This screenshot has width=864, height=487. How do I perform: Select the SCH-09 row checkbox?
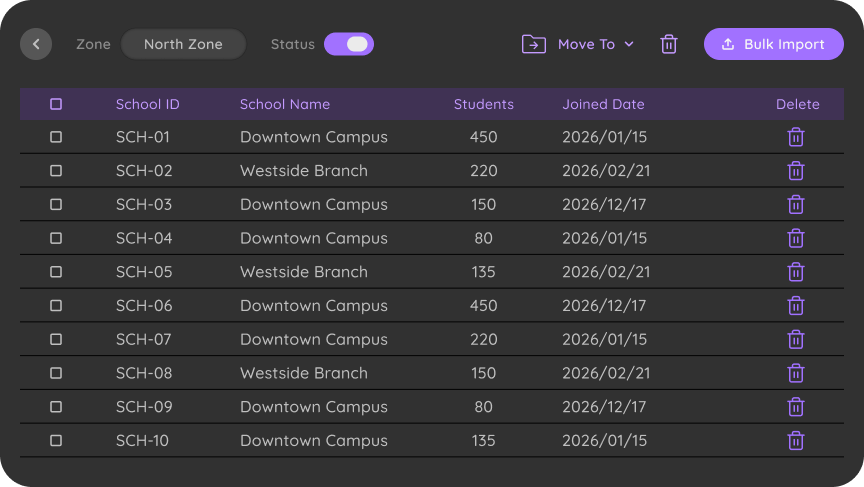56,407
